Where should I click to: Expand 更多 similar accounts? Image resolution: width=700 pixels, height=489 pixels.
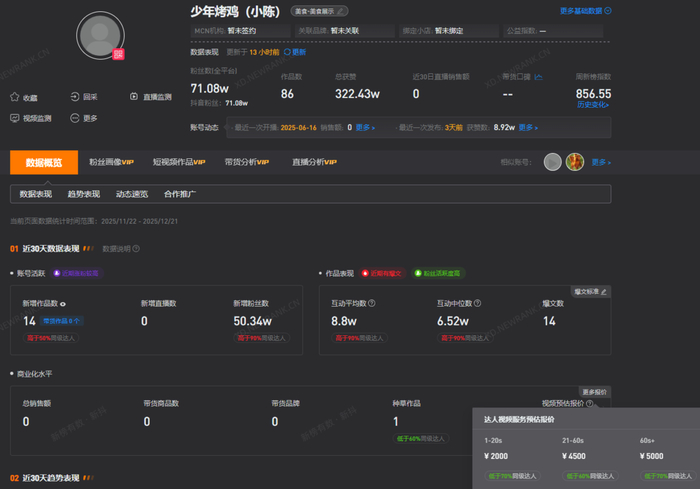(x=601, y=162)
